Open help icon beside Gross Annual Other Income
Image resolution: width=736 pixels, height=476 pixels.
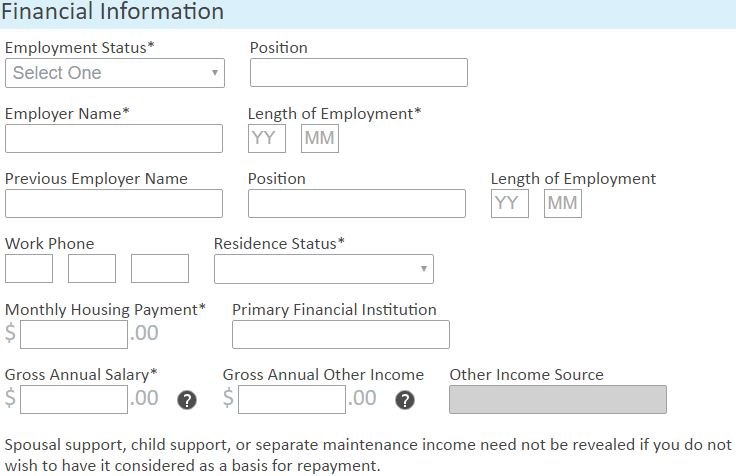405,400
